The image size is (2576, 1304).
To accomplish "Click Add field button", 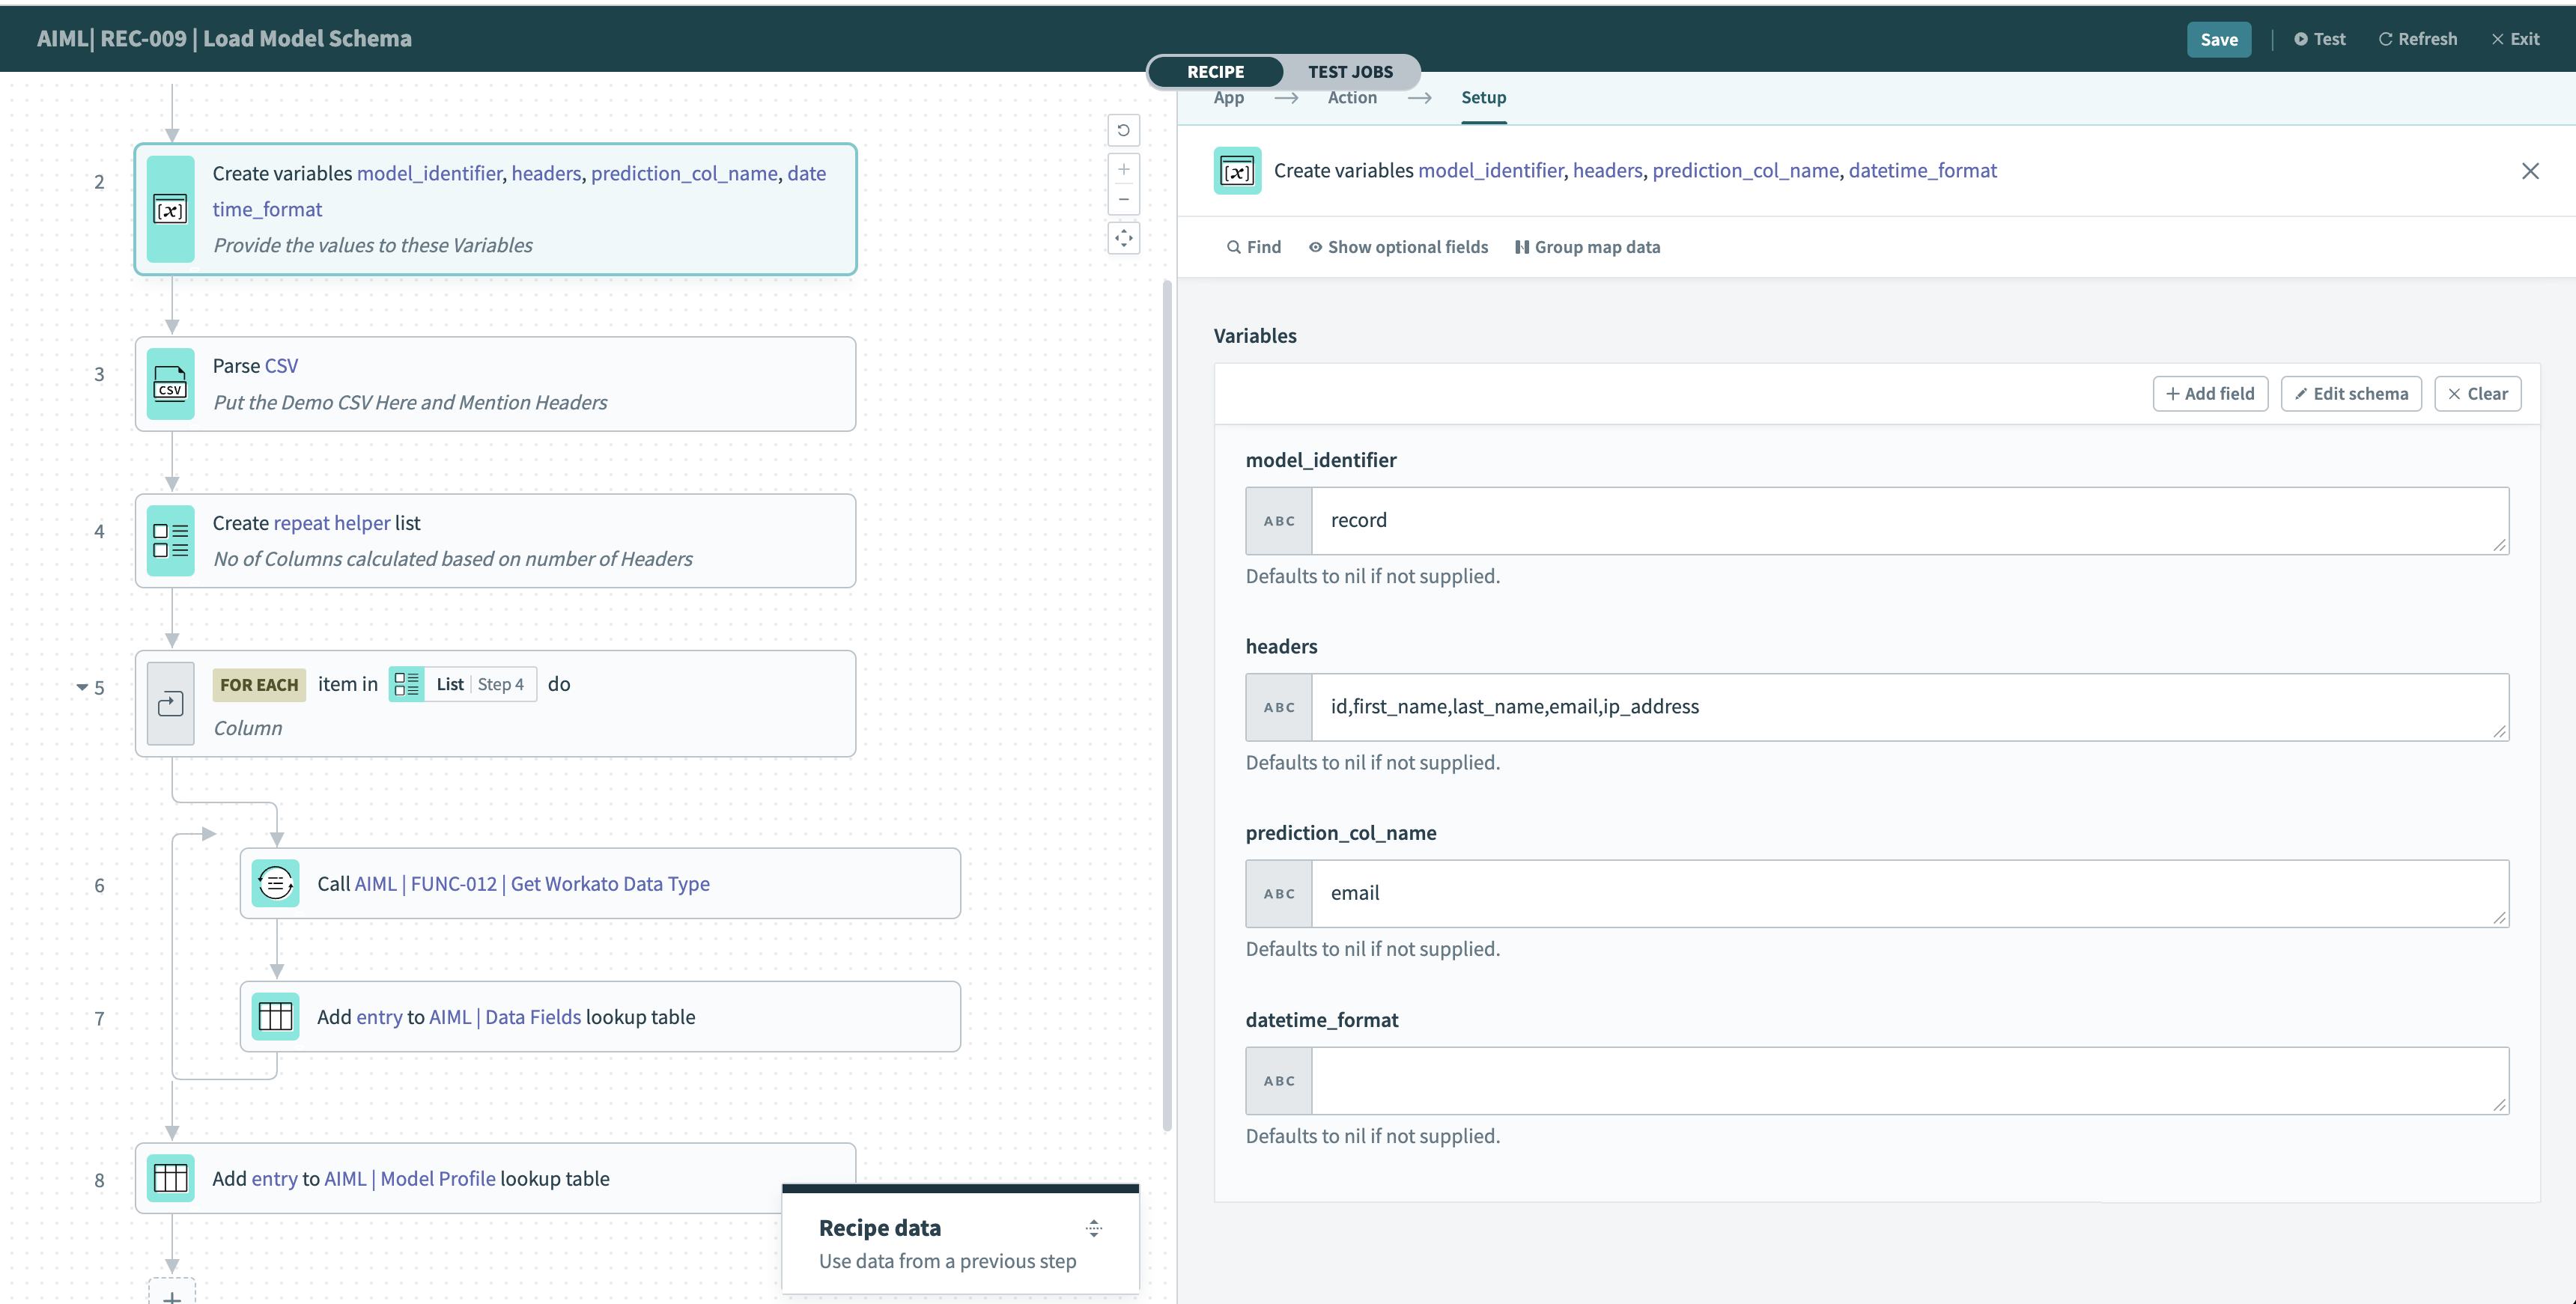I will (2210, 394).
